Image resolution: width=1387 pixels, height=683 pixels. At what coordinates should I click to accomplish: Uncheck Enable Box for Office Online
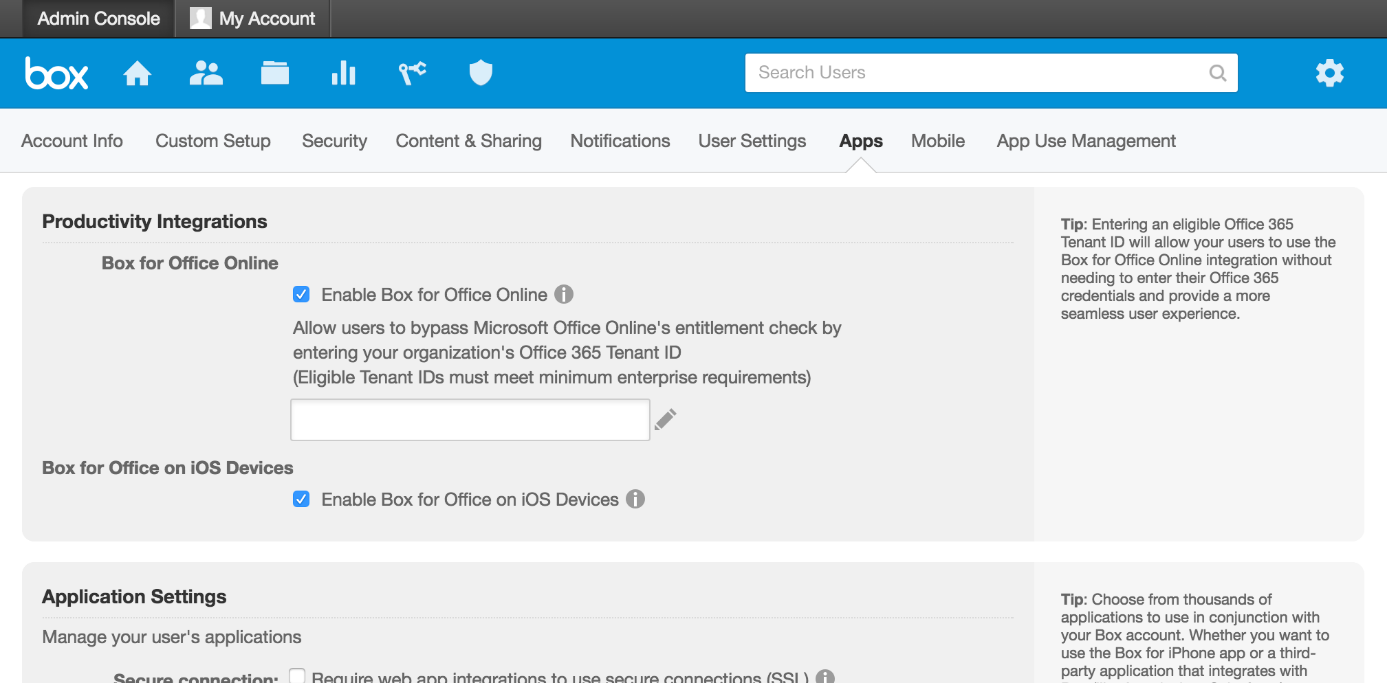point(301,294)
